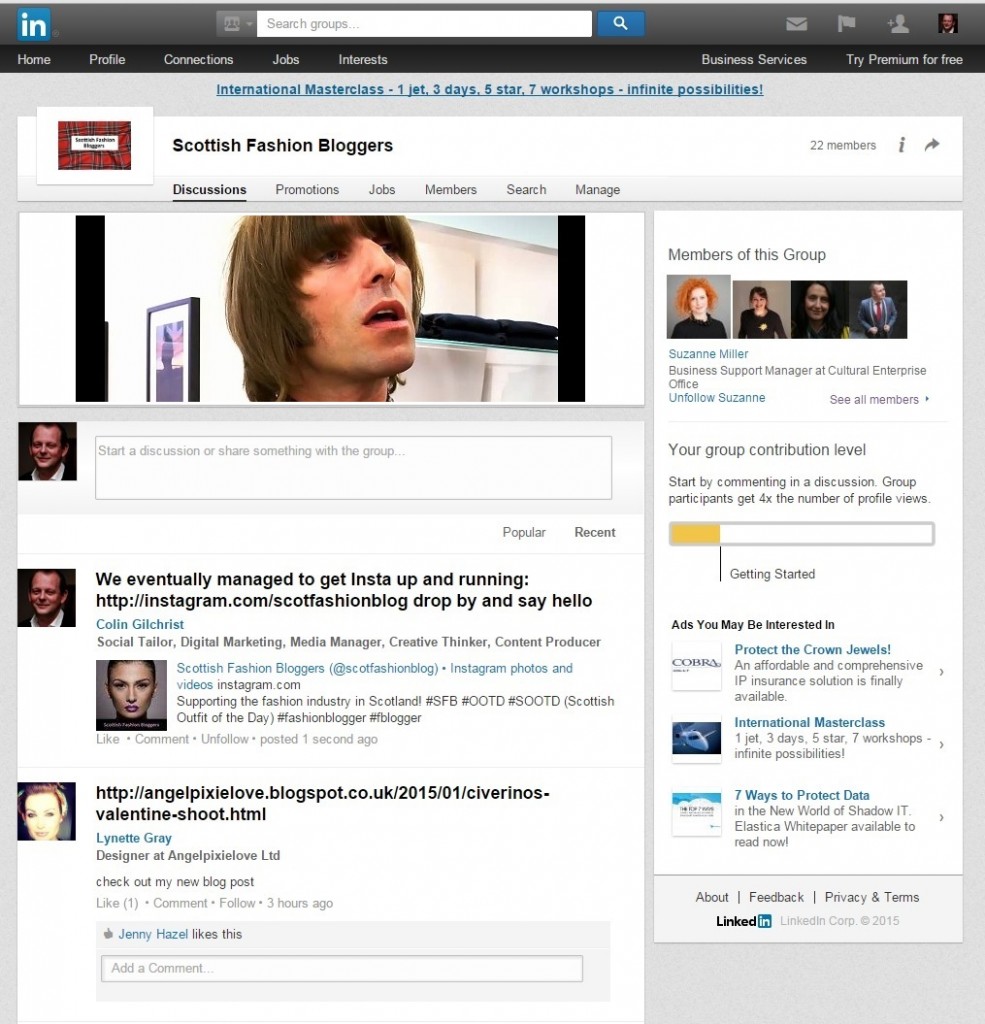
Task: Switch to the group Search tab
Action: click(x=526, y=190)
